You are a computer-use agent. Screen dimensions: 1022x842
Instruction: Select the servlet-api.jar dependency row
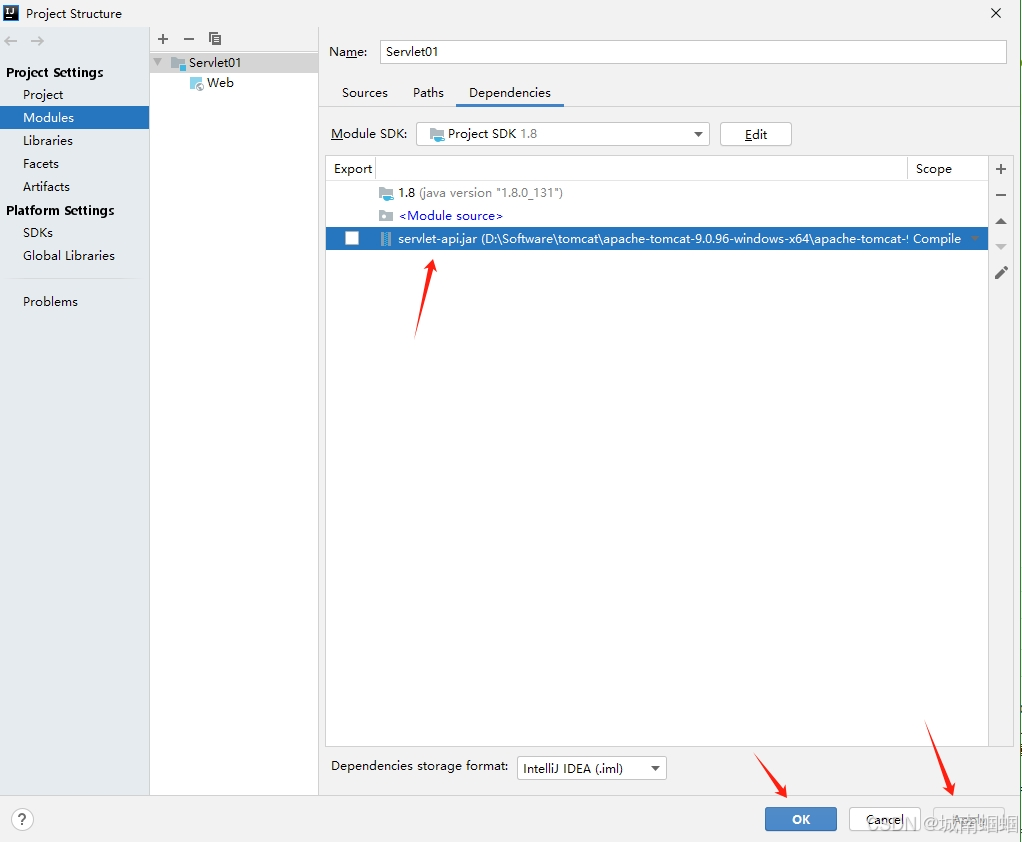click(657, 239)
